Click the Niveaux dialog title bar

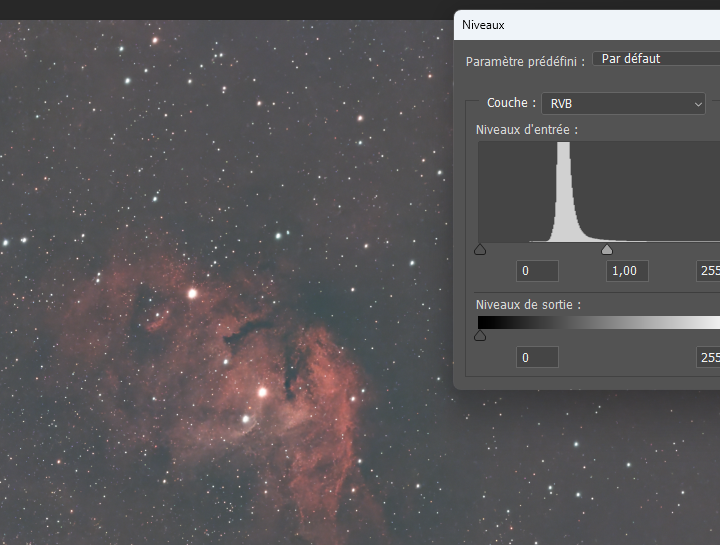click(x=587, y=25)
